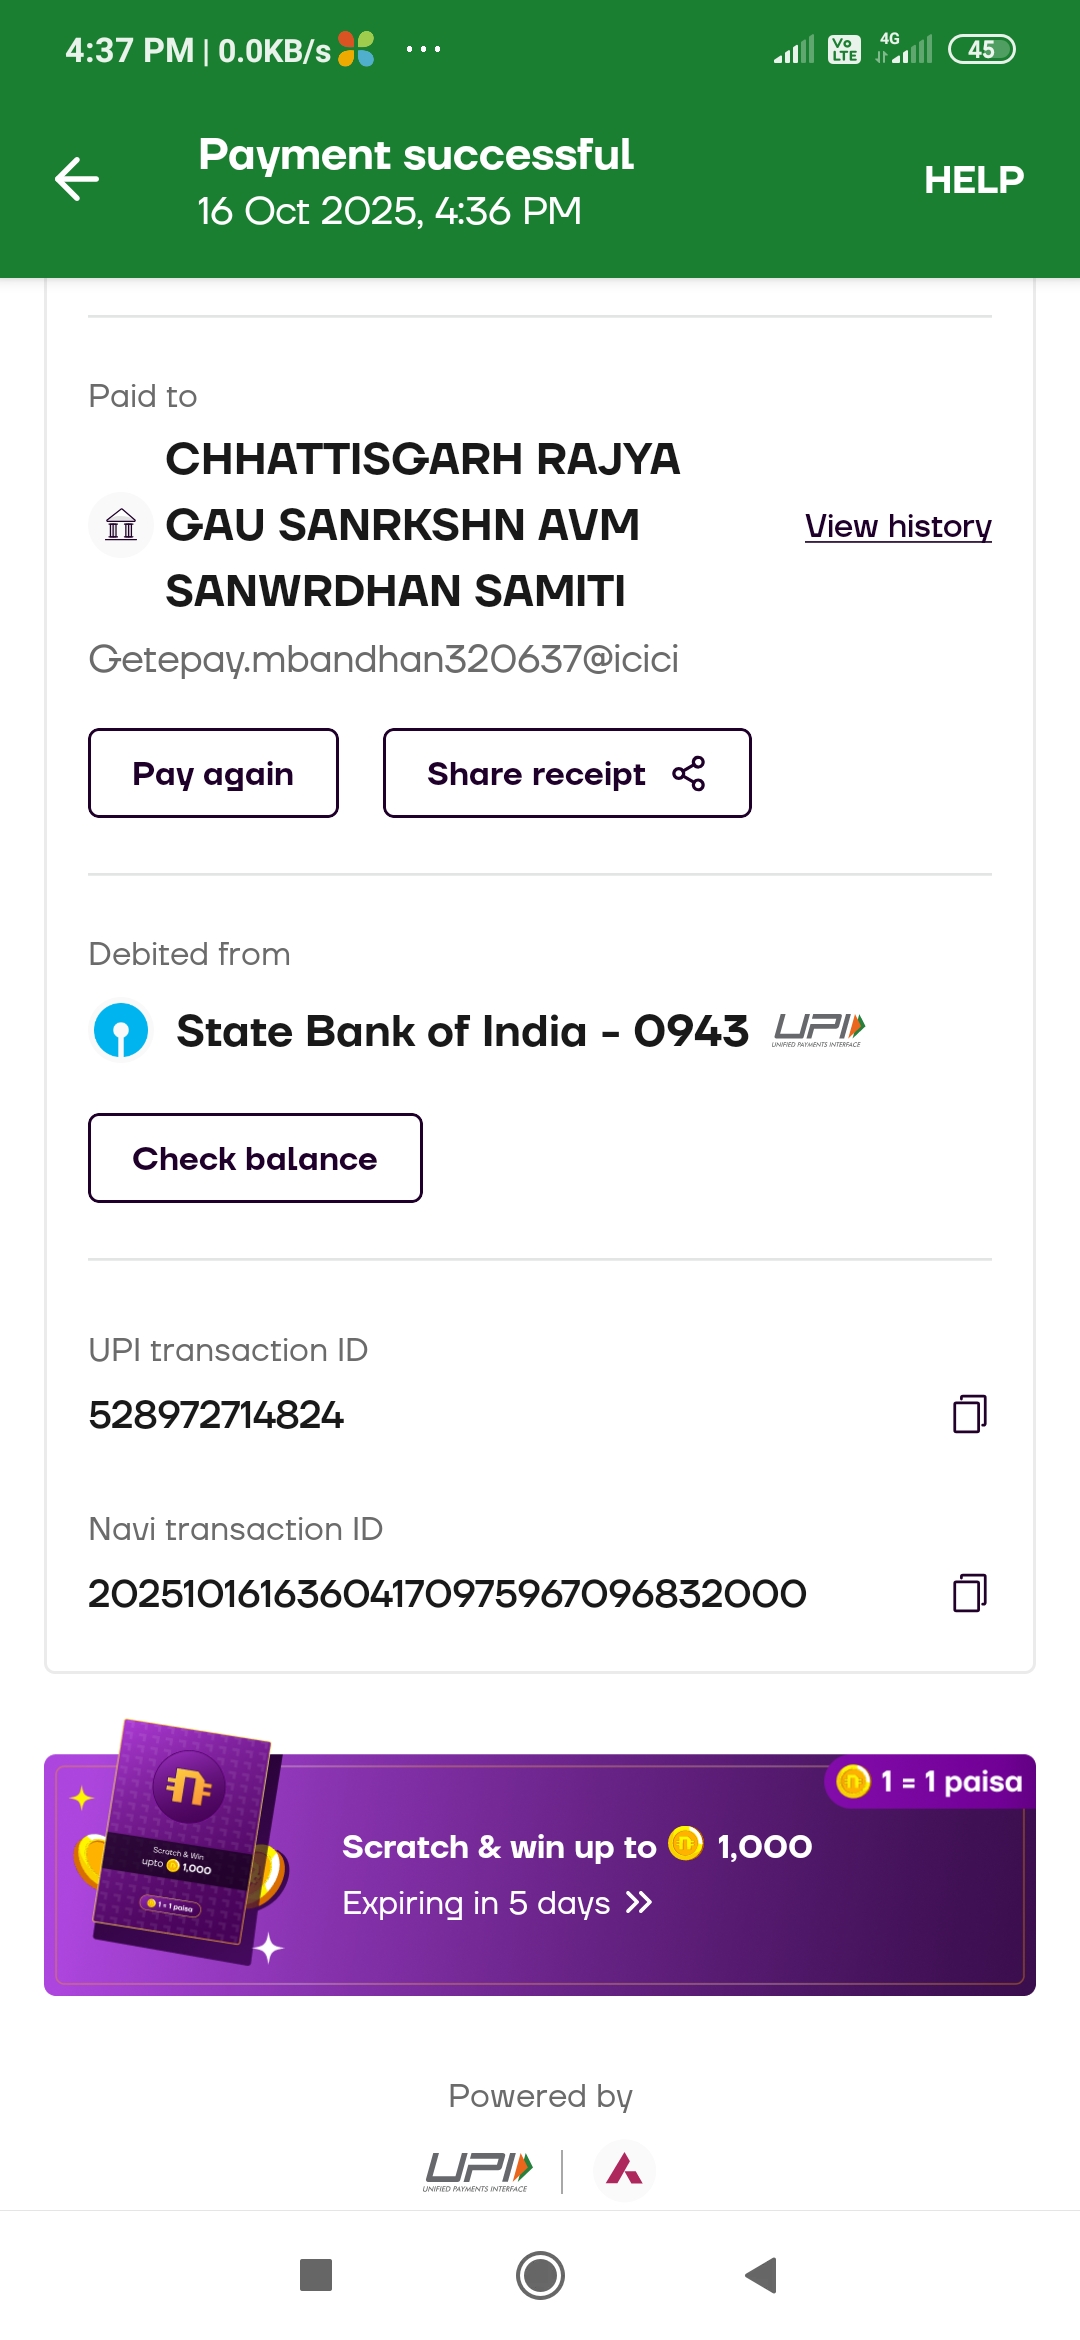Copy the UPI transaction ID
Screen dimensions: 1080x2340
969,1414
